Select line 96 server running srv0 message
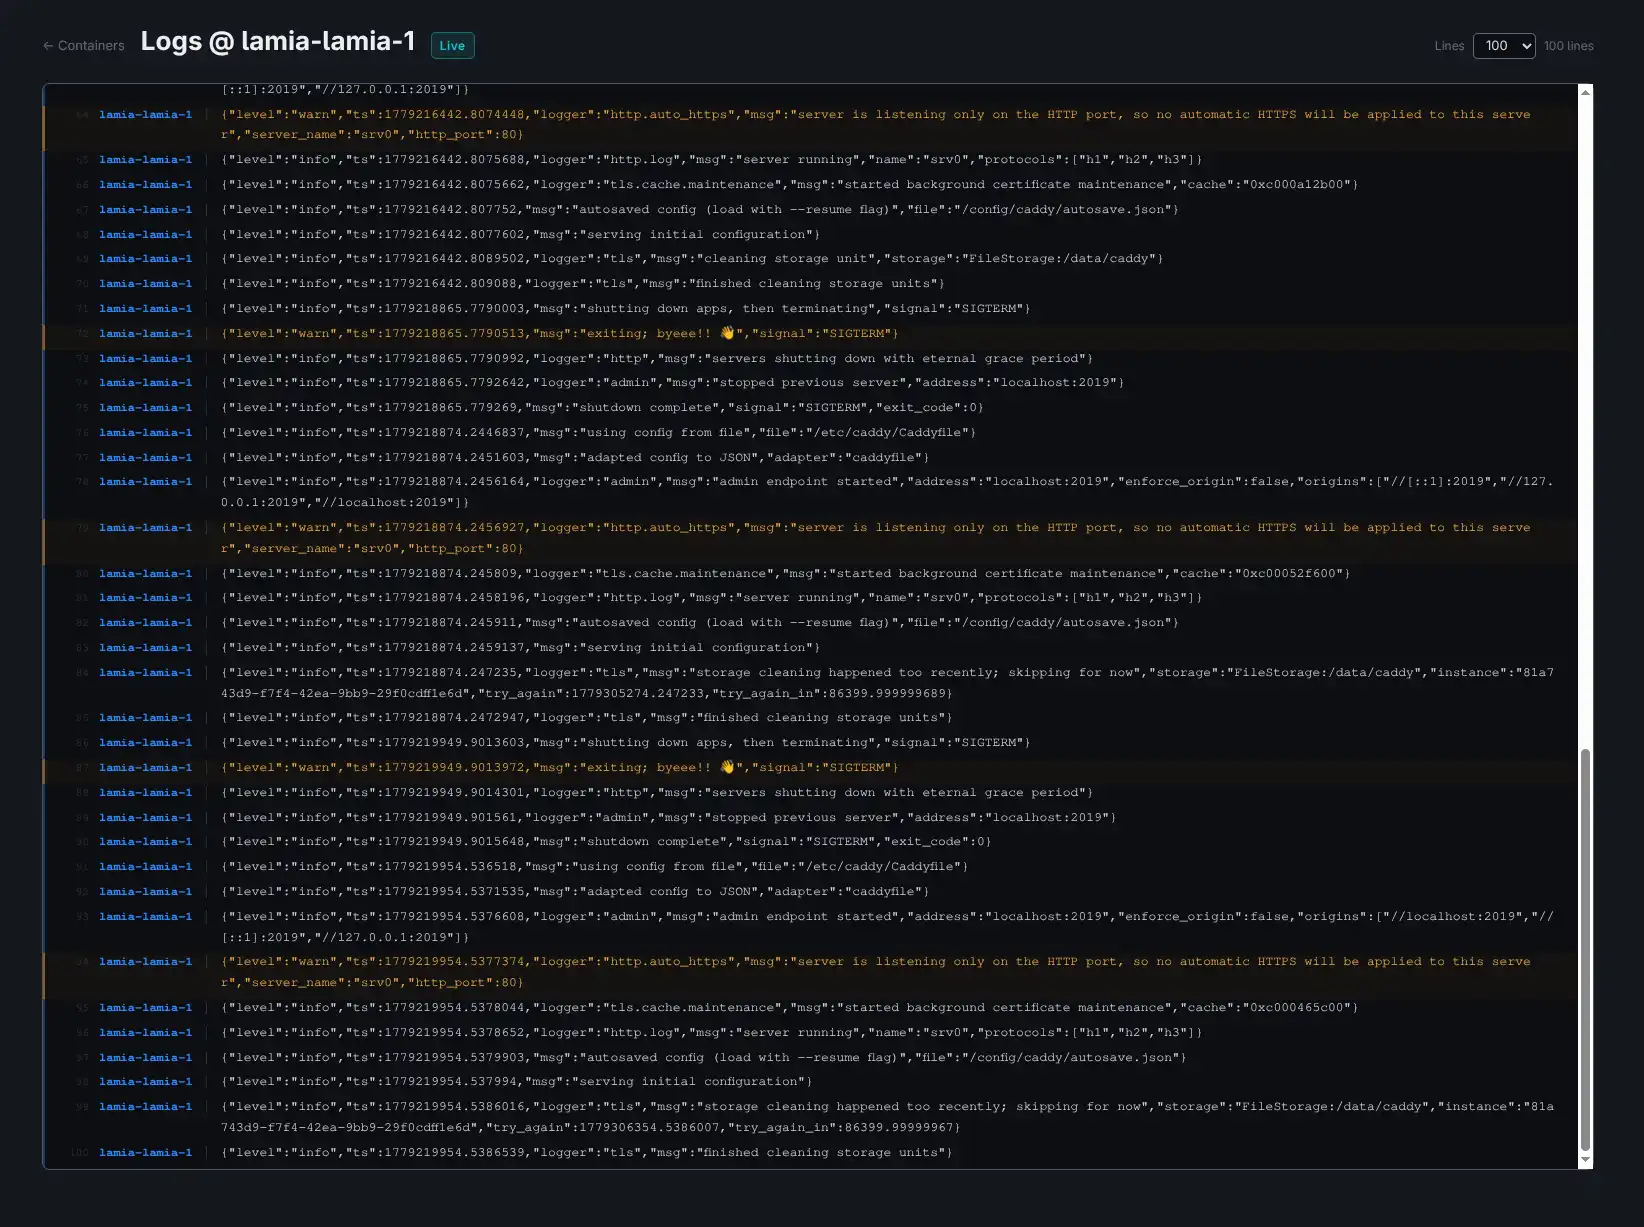This screenshot has height=1227, width=1644. 711,1033
